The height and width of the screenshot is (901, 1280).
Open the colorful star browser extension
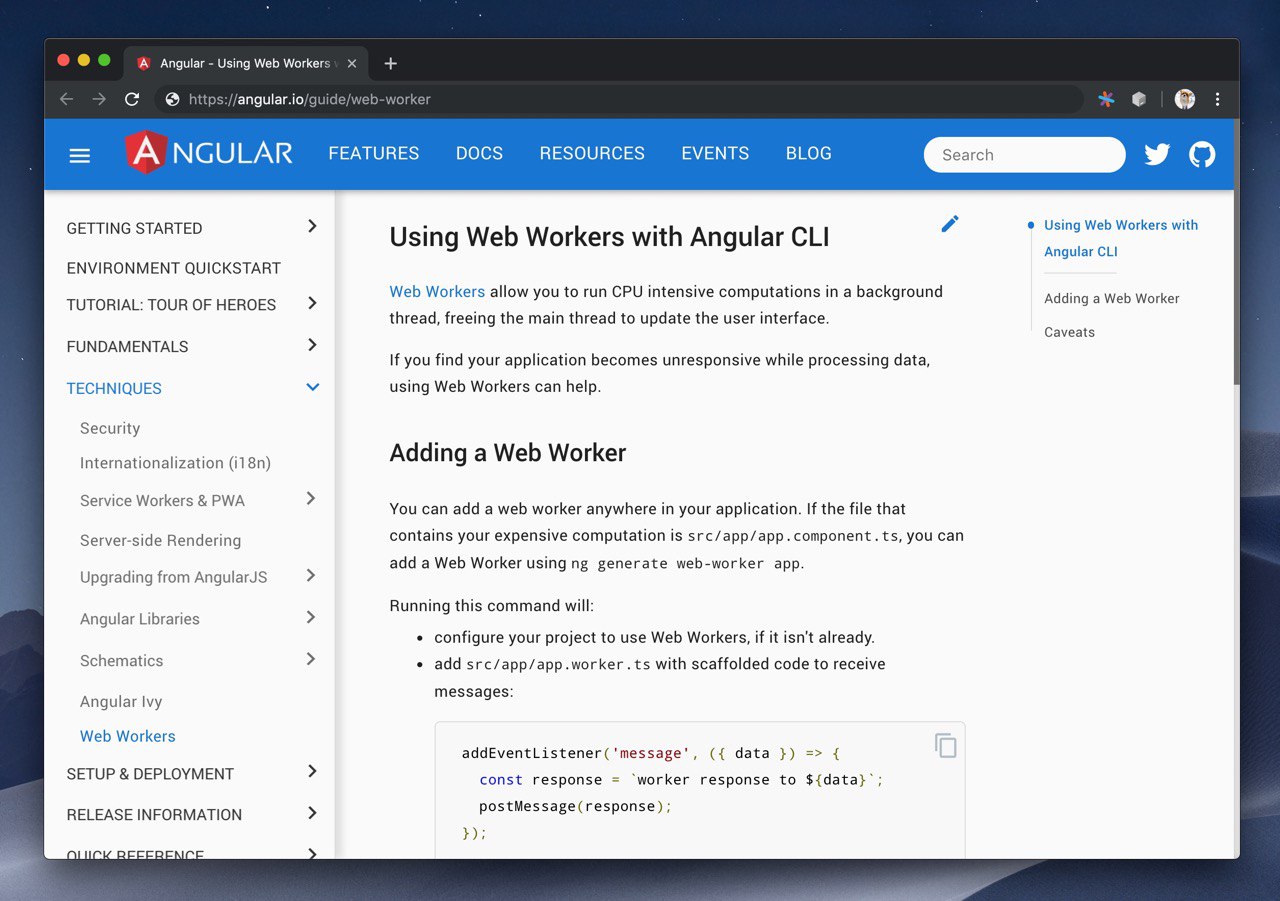coord(1106,99)
